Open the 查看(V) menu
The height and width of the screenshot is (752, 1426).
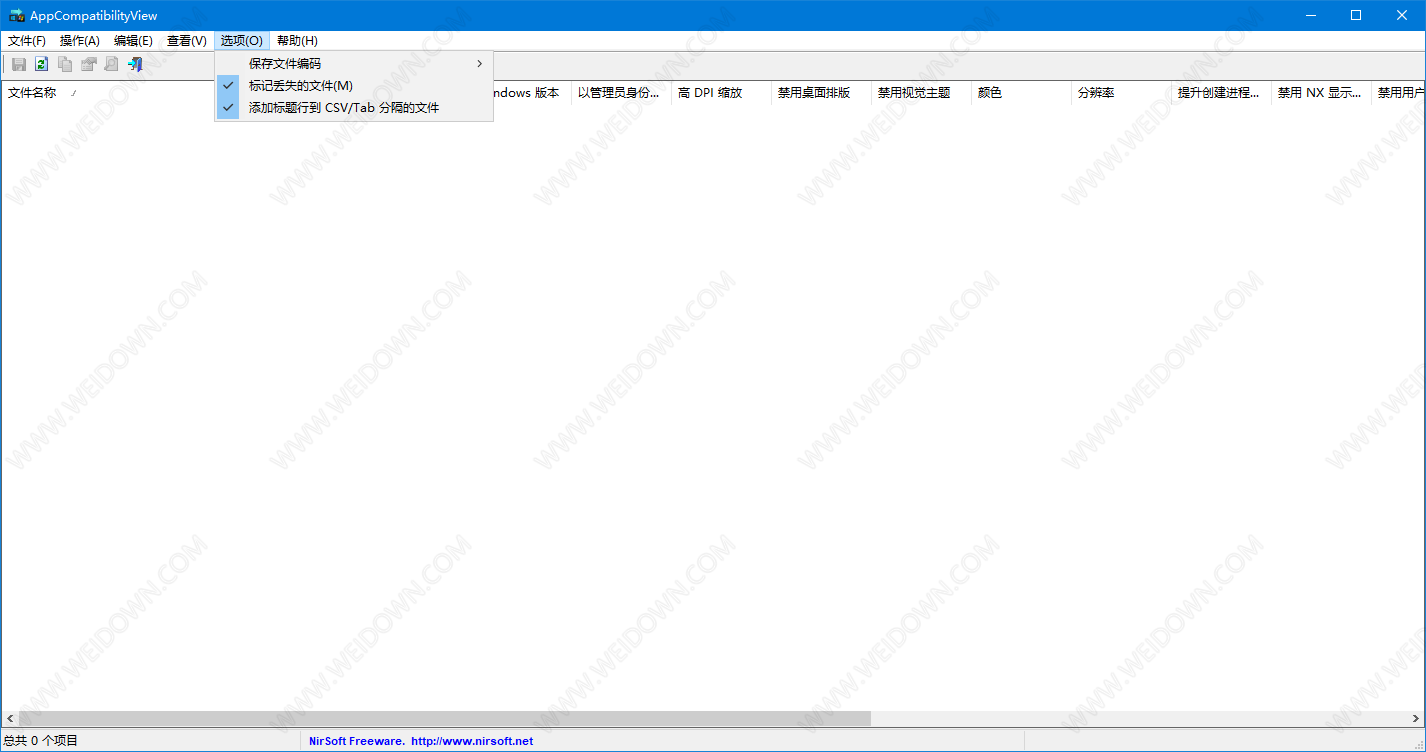(x=187, y=41)
